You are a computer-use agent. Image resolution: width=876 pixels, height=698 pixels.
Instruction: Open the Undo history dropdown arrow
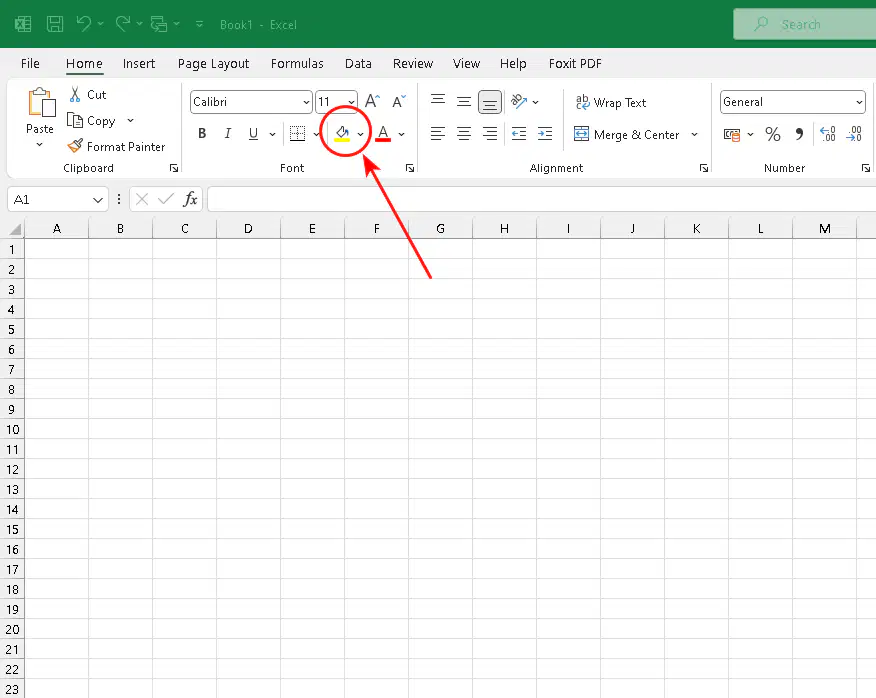click(x=101, y=23)
